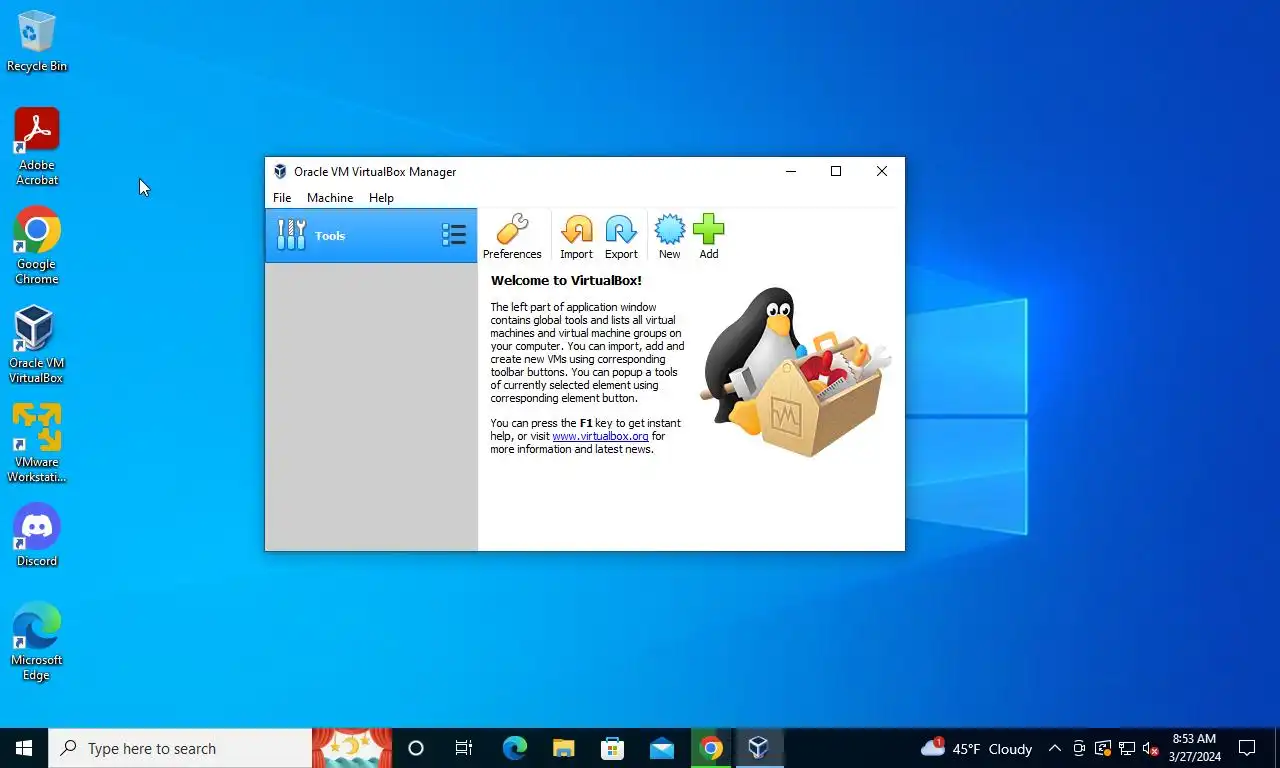Open Microsoft Store from the taskbar
Viewport: 1280px width, 768px height.
612,748
